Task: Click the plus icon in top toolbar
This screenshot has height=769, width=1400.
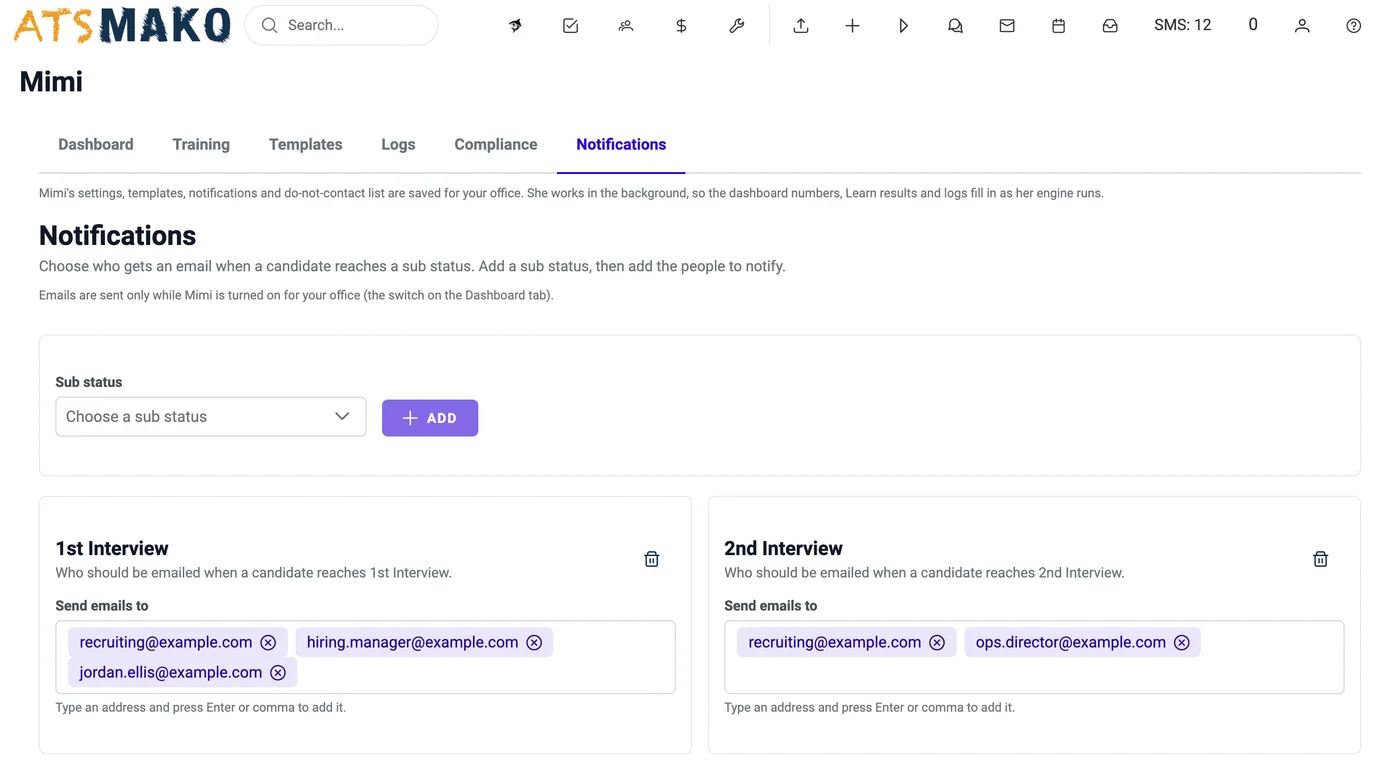Action: pos(852,26)
